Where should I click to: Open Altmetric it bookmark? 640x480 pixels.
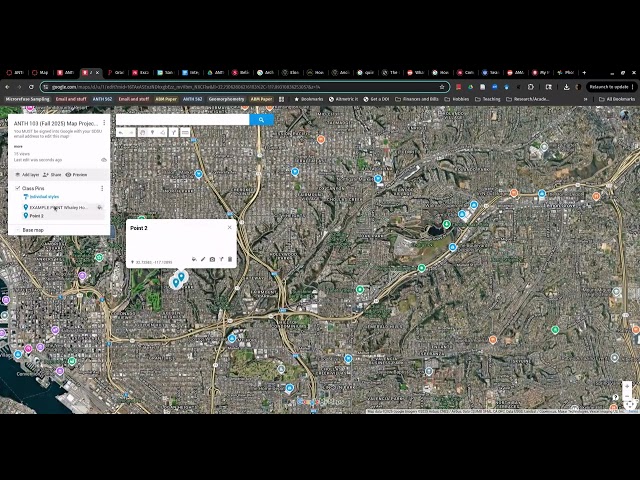343,99
